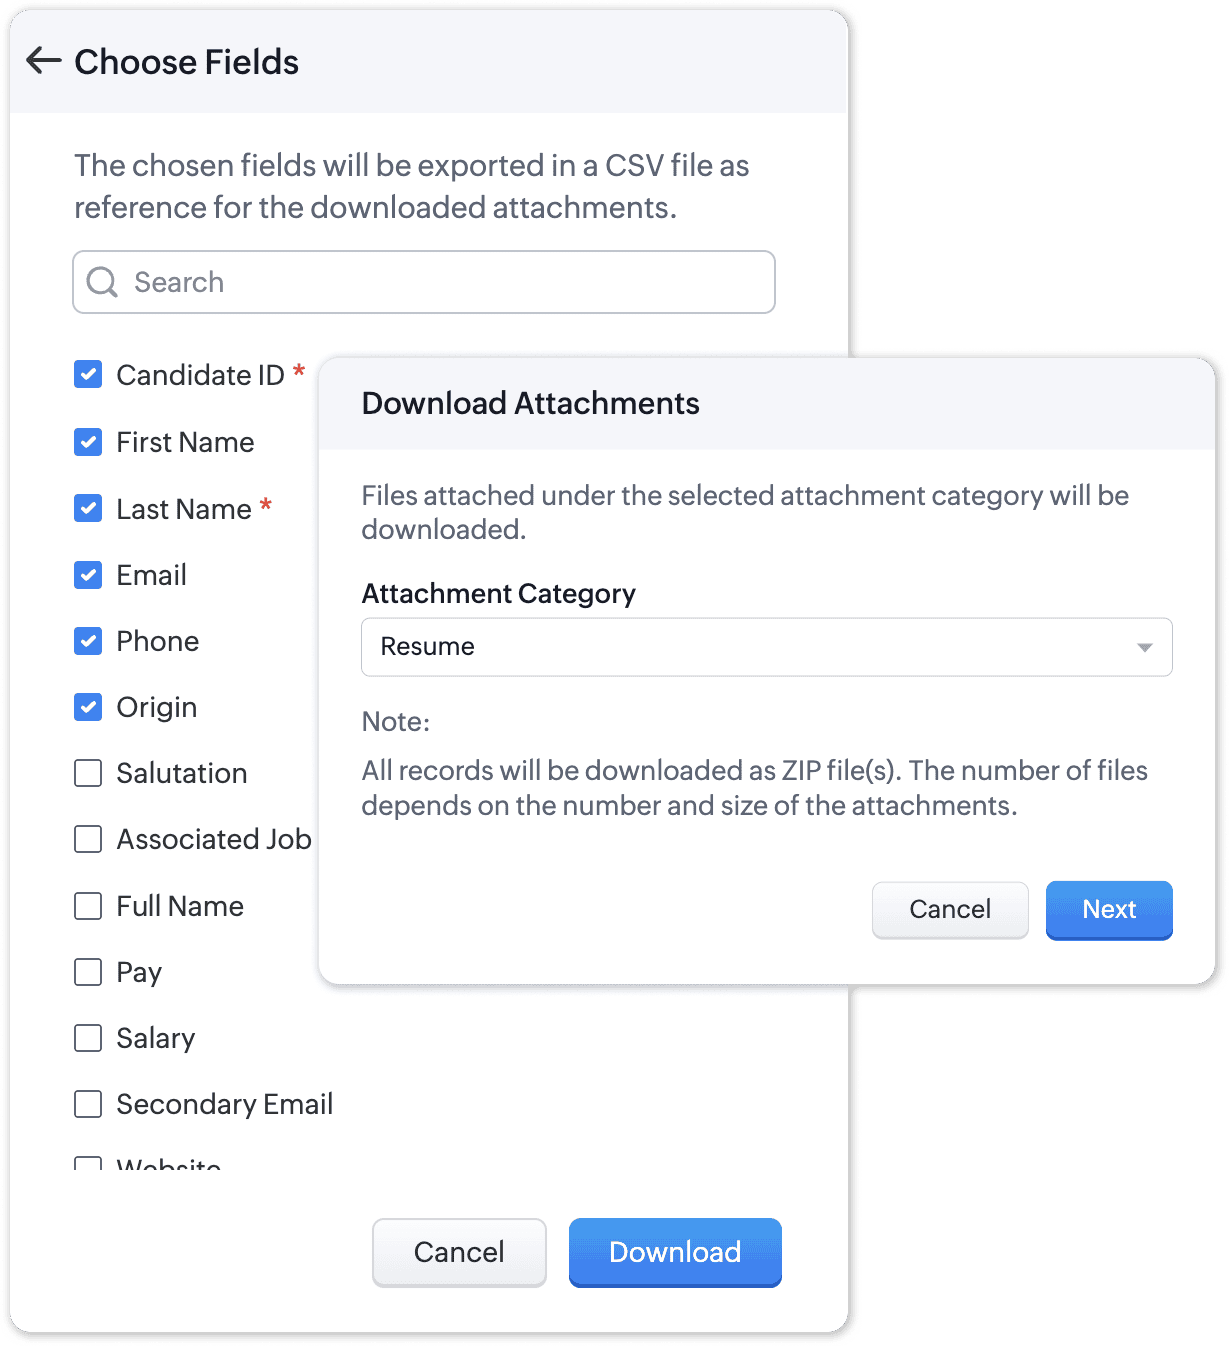1229x1346 pixels.
Task: Click the Attachment Category dropdown arrow
Action: click(x=1145, y=647)
